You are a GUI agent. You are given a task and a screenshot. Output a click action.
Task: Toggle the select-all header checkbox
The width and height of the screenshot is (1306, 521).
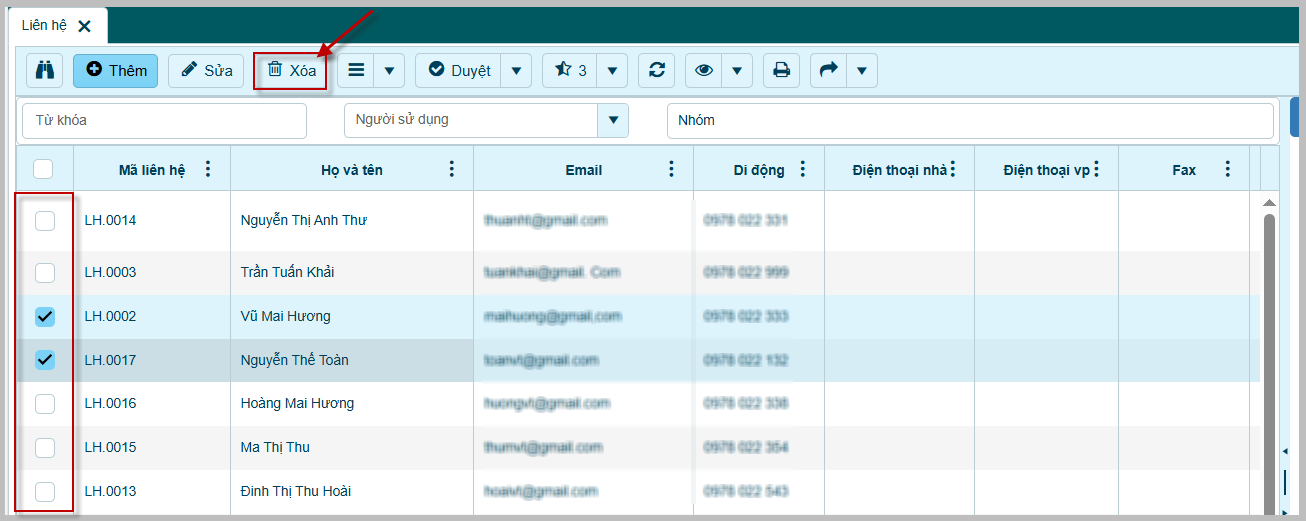[x=43, y=169]
